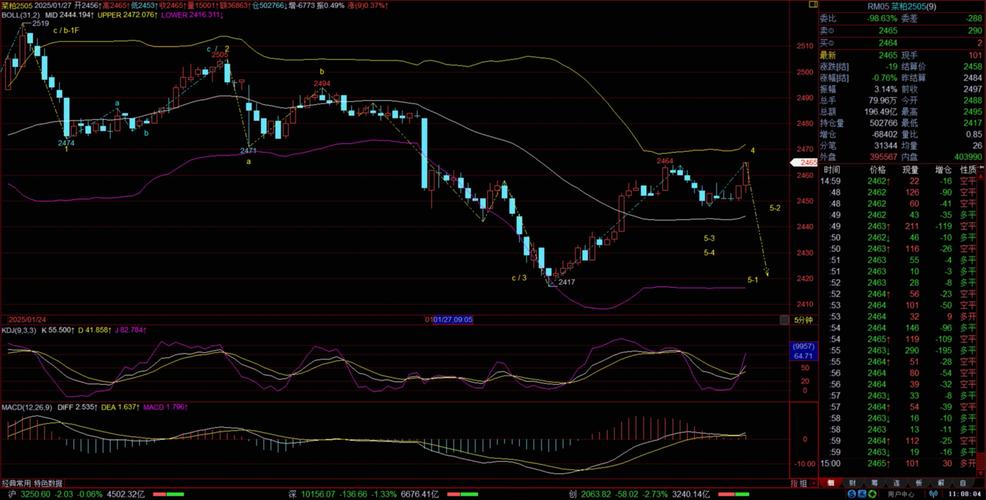Toggle the KDJ(9,3,3) indicator label
The height and width of the screenshot is (500, 986).
pyautogui.click(x=20, y=330)
